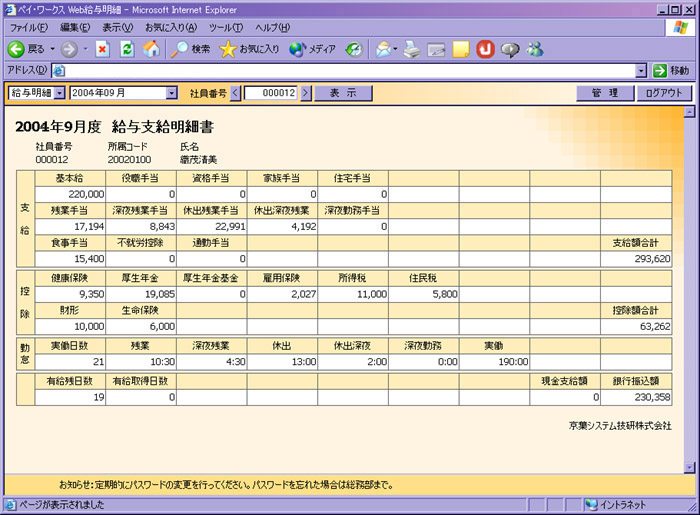
Task: Refresh the page with Refresh icon
Action: pos(127,48)
